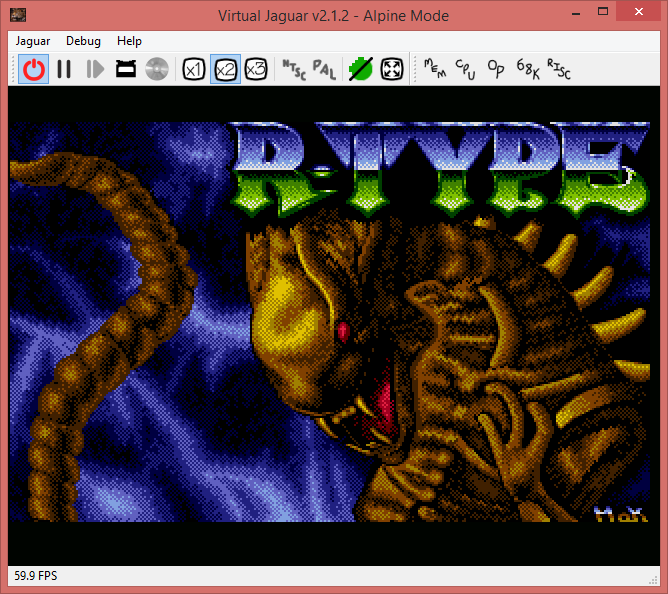Click the R-Type game display area
This screenshot has width=668, height=594.
coord(334,320)
